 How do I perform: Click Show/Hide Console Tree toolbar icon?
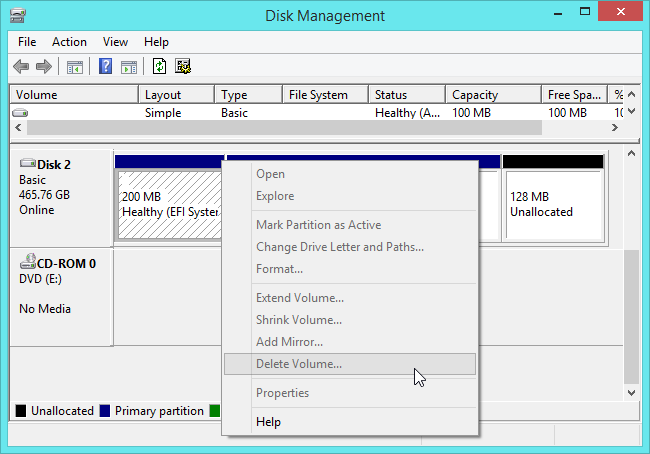click(74, 67)
